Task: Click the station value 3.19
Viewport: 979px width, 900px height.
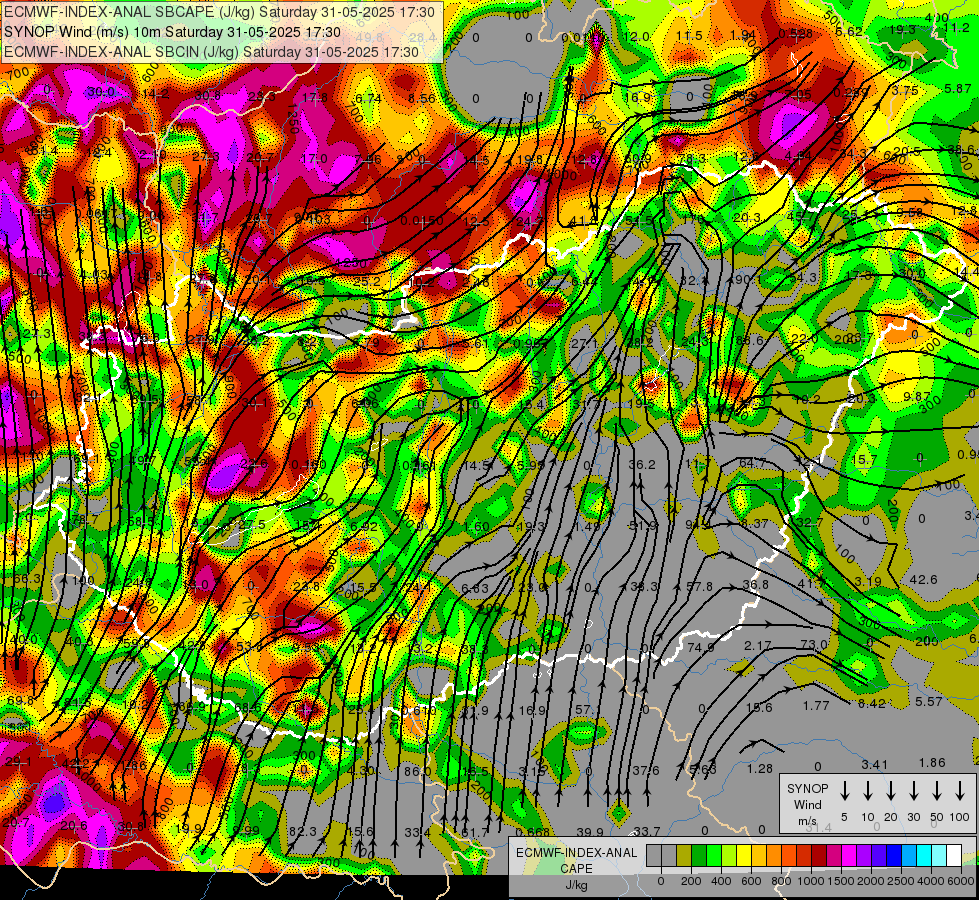Action: pos(868,581)
